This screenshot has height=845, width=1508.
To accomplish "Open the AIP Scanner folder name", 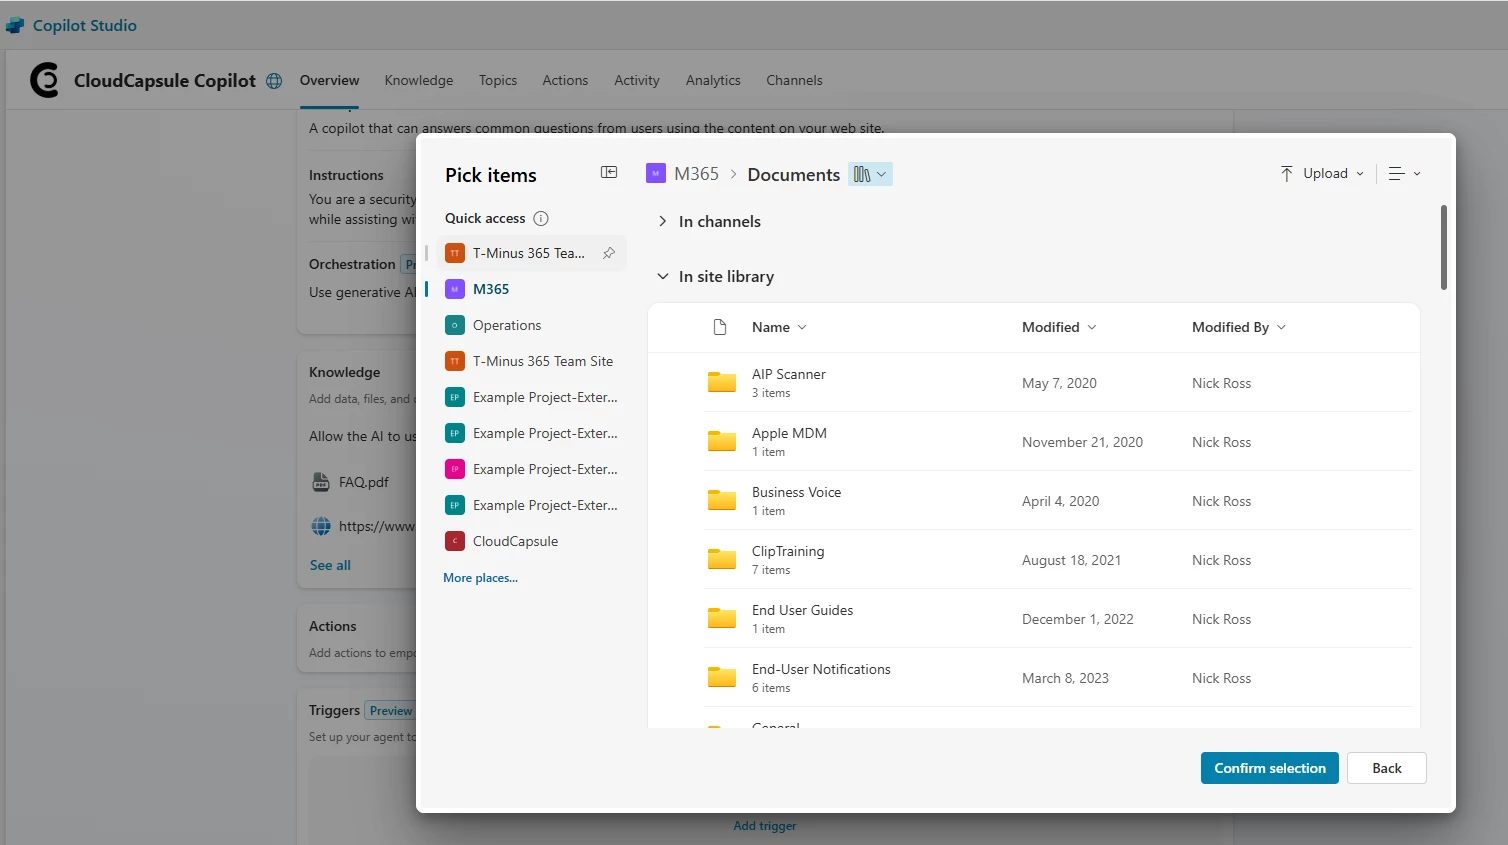I will pos(789,374).
